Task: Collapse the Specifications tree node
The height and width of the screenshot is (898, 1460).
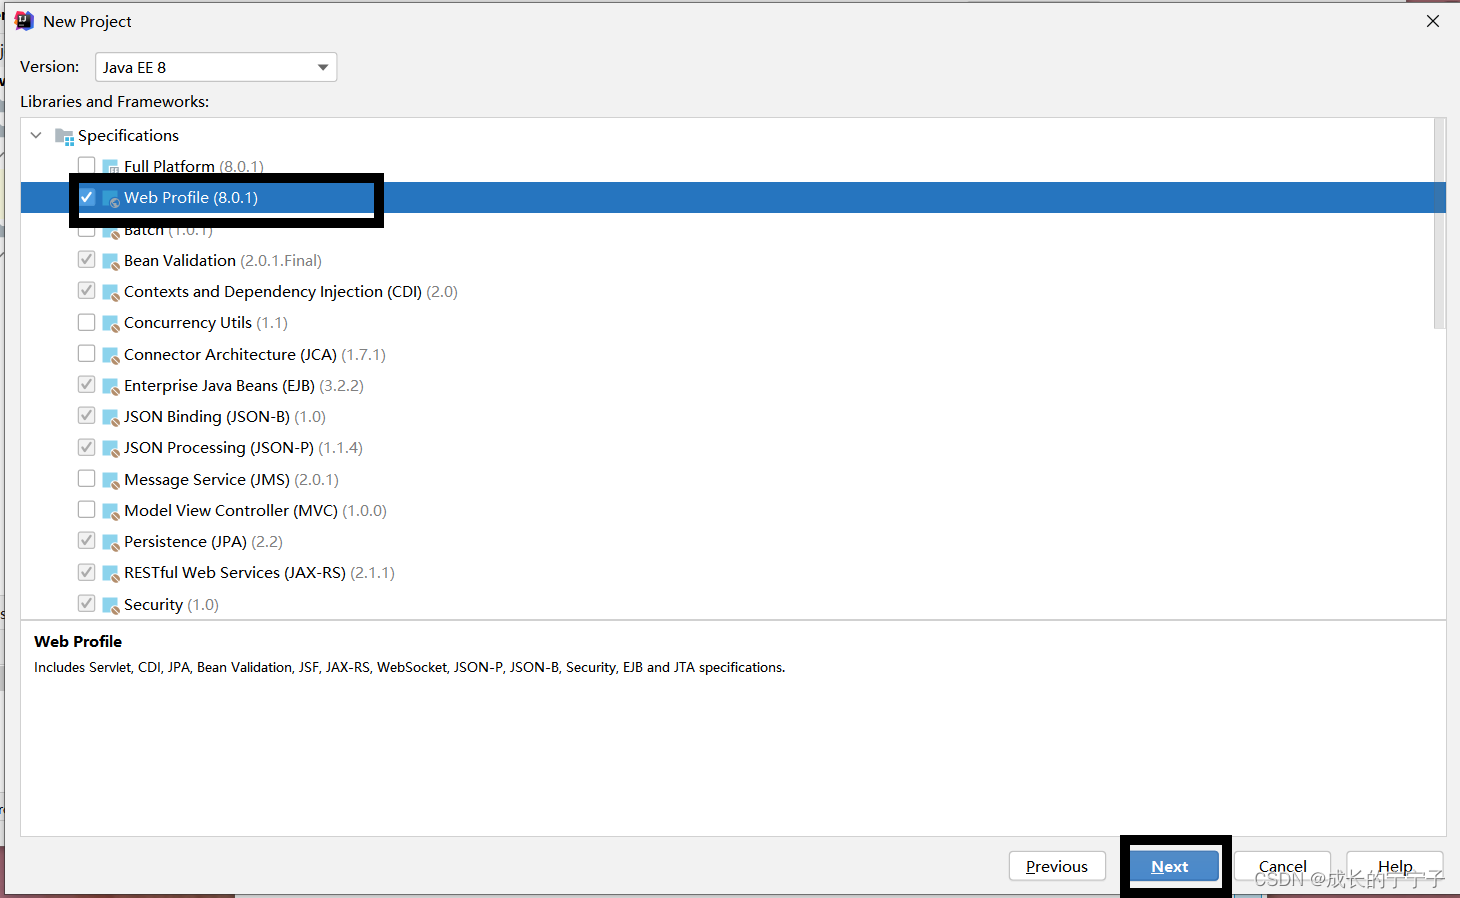Action: 36,135
